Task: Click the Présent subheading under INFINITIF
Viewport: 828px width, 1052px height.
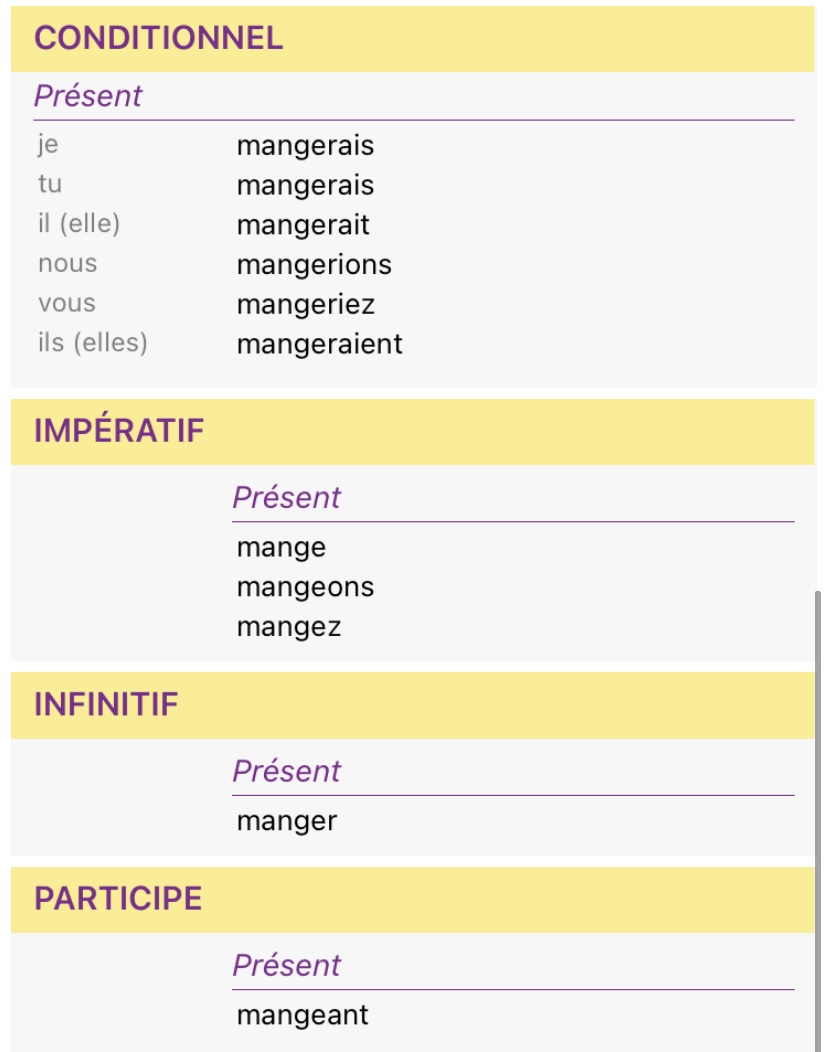Action: [x=286, y=771]
